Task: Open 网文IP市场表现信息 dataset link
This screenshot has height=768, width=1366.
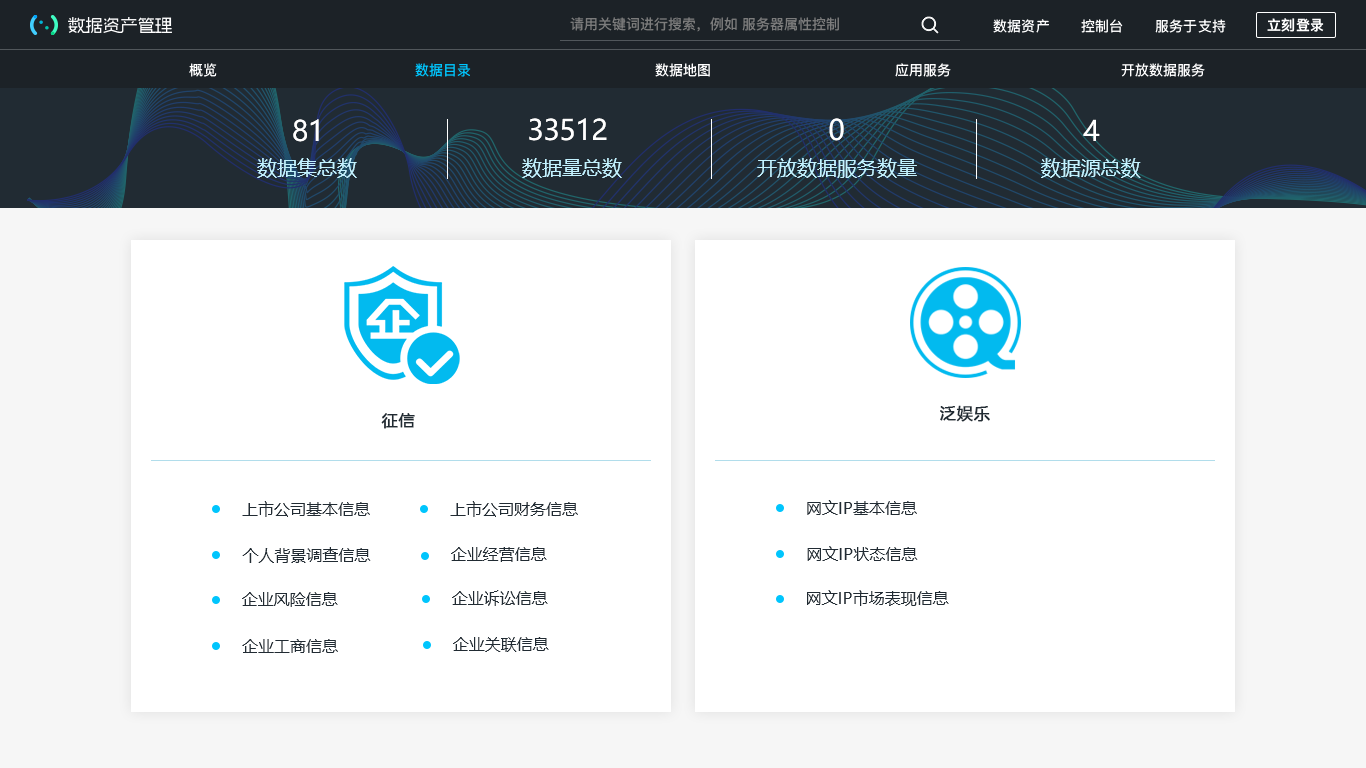Action: coord(877,598)
